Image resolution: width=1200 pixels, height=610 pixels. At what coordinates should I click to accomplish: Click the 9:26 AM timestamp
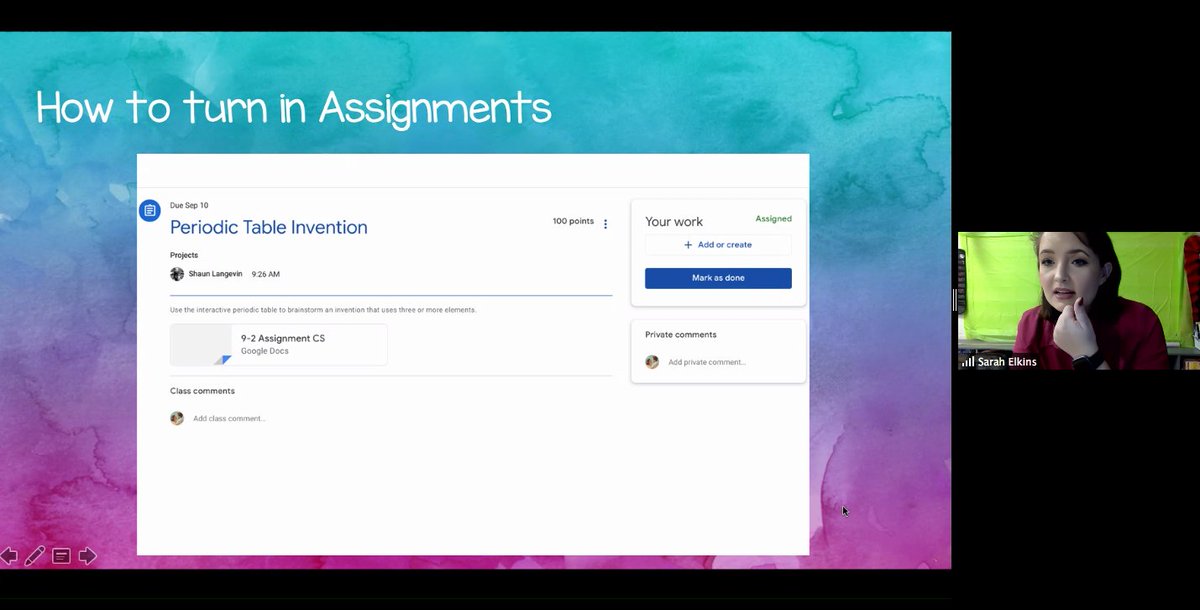(x=265, y=274)
